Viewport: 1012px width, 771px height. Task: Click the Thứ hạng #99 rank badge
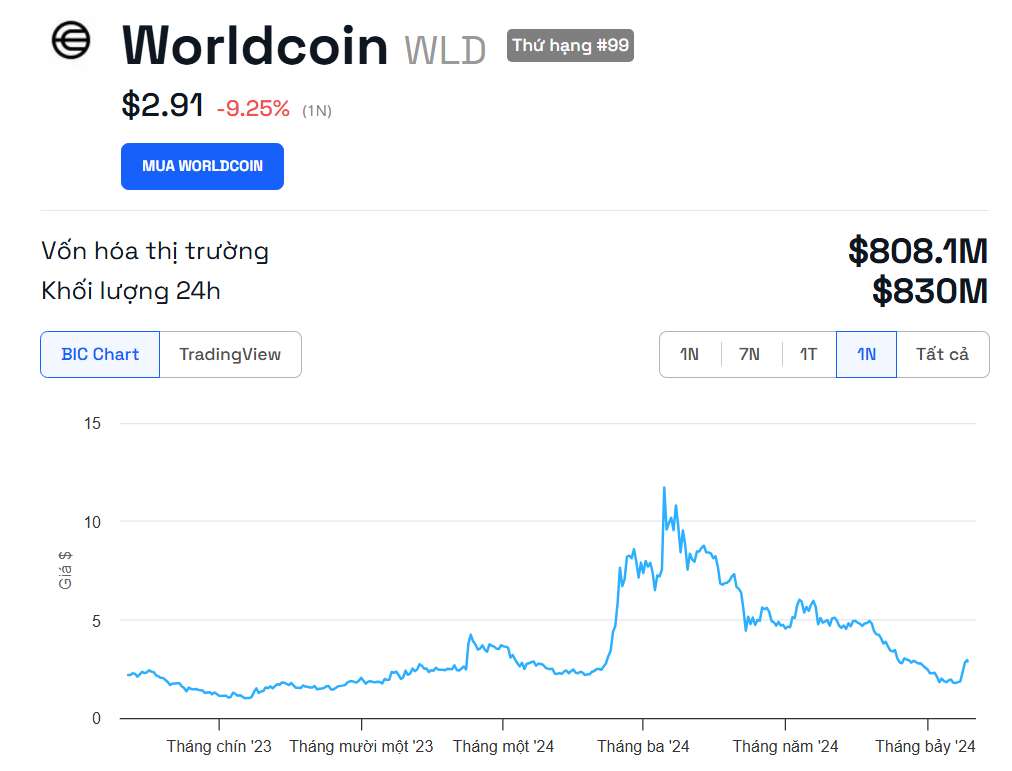pos(571,45)
